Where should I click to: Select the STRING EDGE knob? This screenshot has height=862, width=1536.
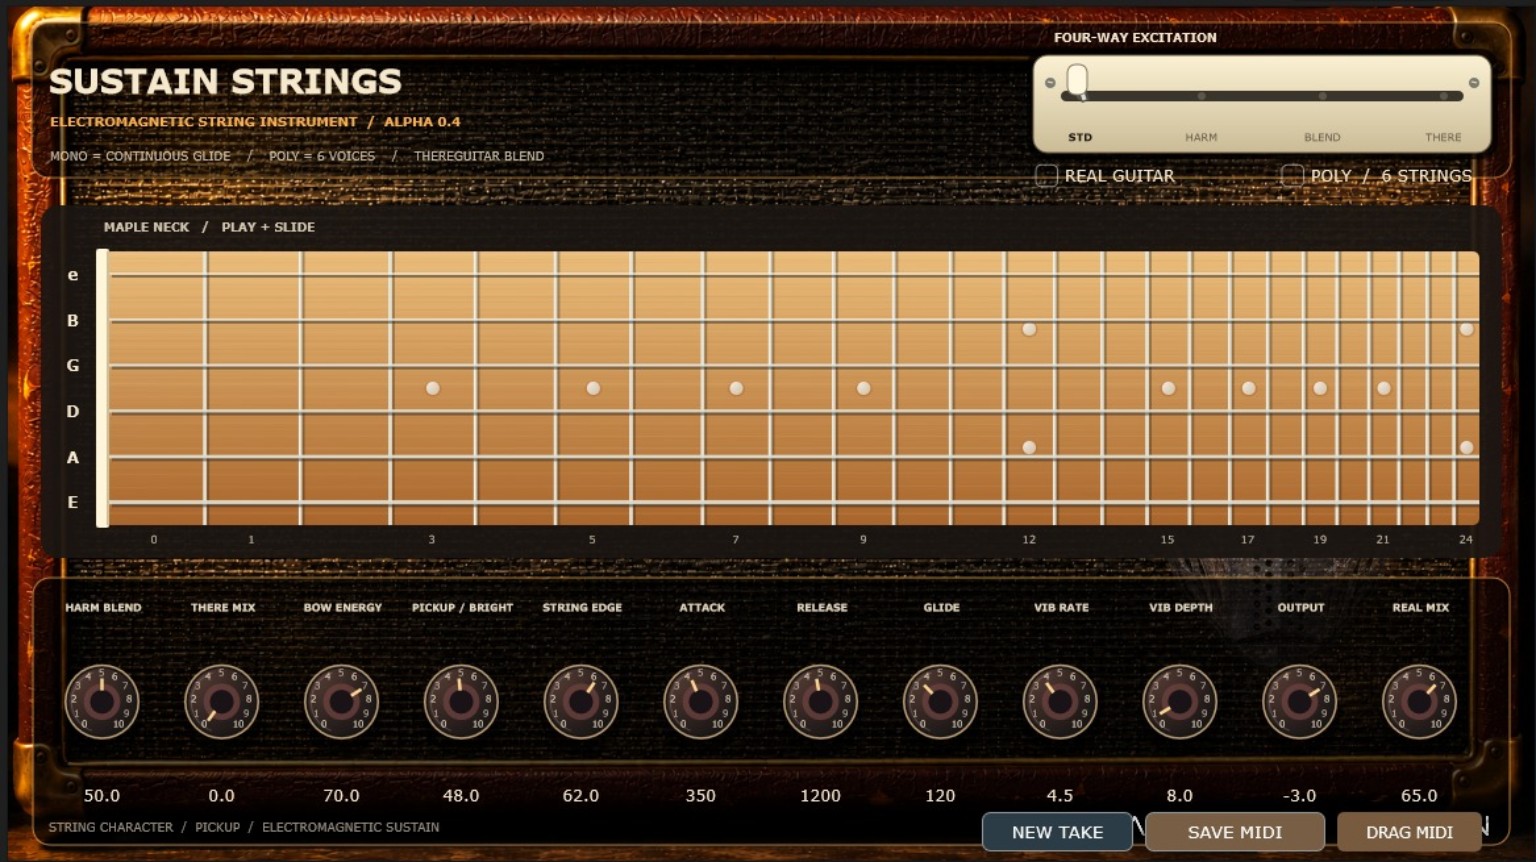pos(581,701)
